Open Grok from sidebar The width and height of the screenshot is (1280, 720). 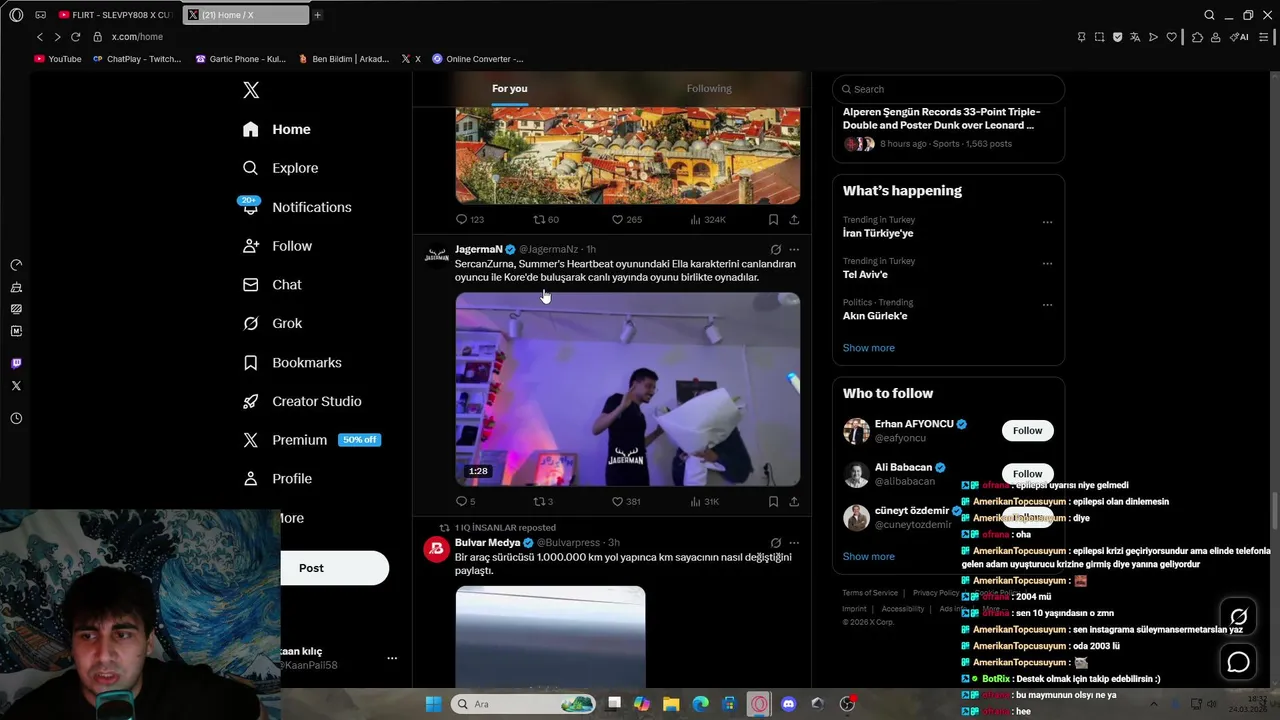click(x=272, y=323)
